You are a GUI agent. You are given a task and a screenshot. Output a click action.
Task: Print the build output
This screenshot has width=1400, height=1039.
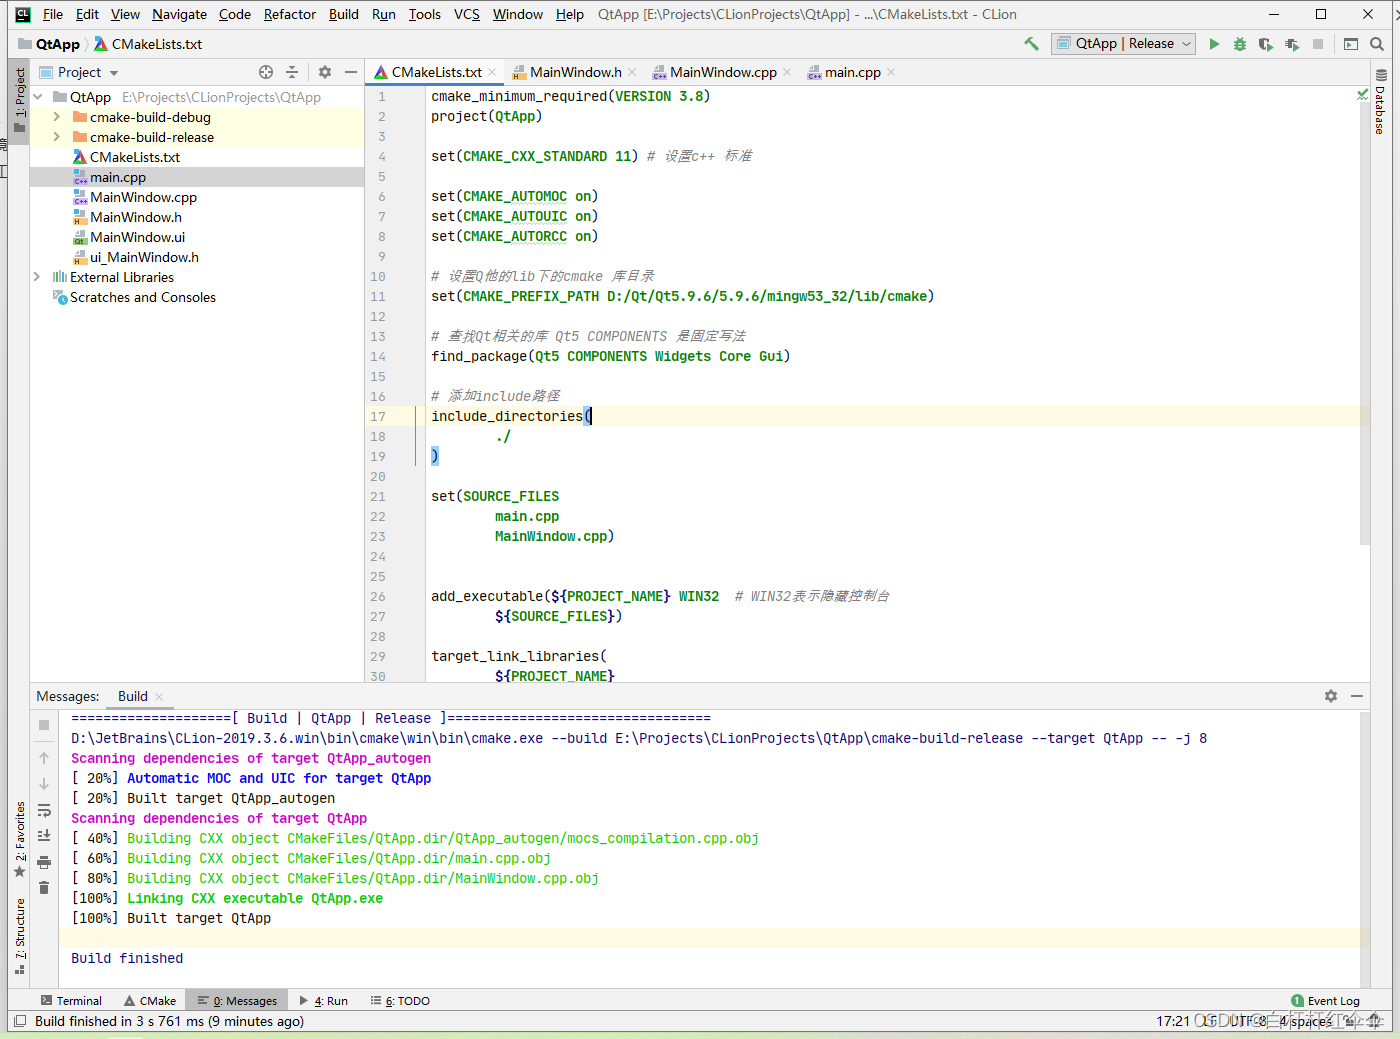44,862
